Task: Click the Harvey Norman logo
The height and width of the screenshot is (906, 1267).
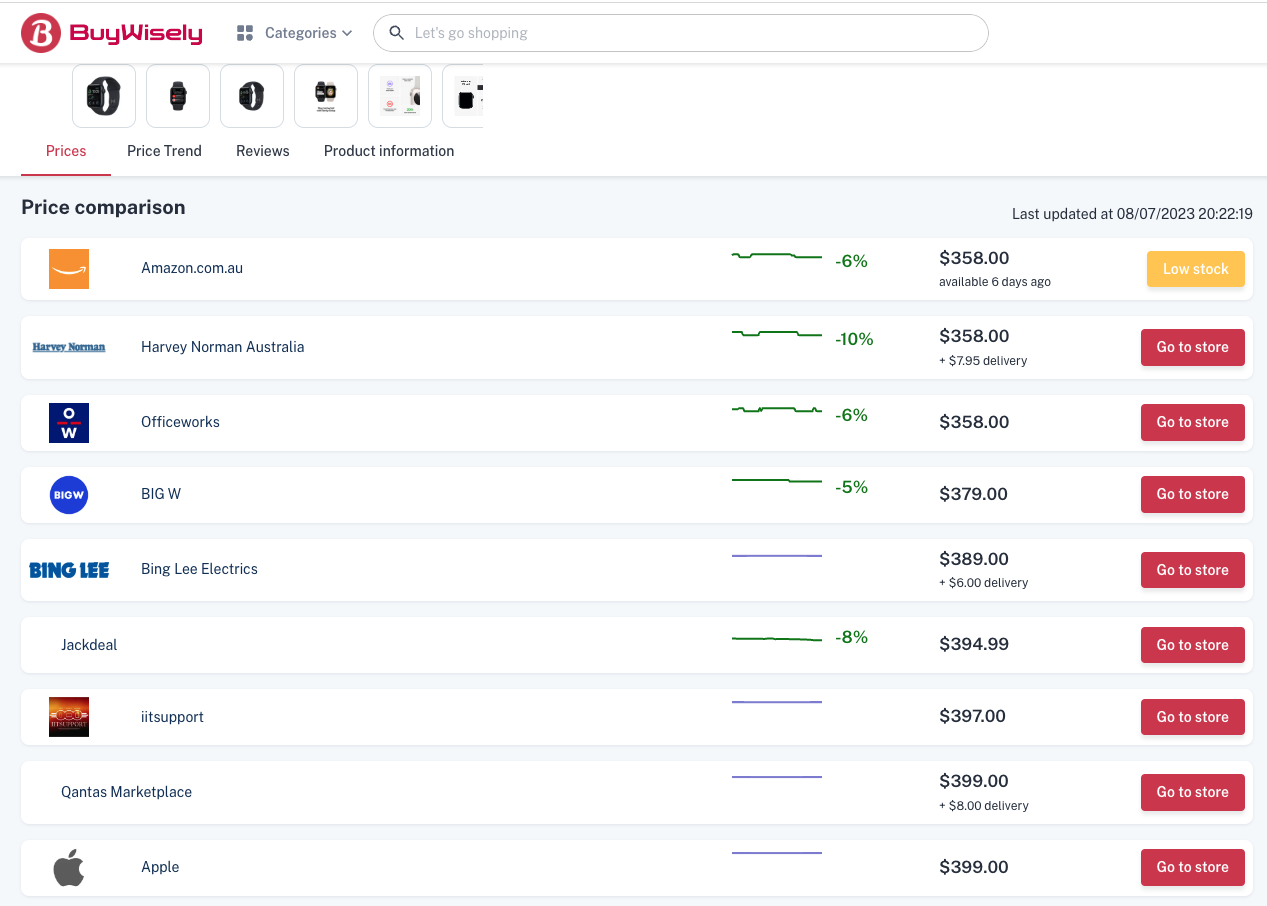Action: pyautogui.click(x=69, y=347)
